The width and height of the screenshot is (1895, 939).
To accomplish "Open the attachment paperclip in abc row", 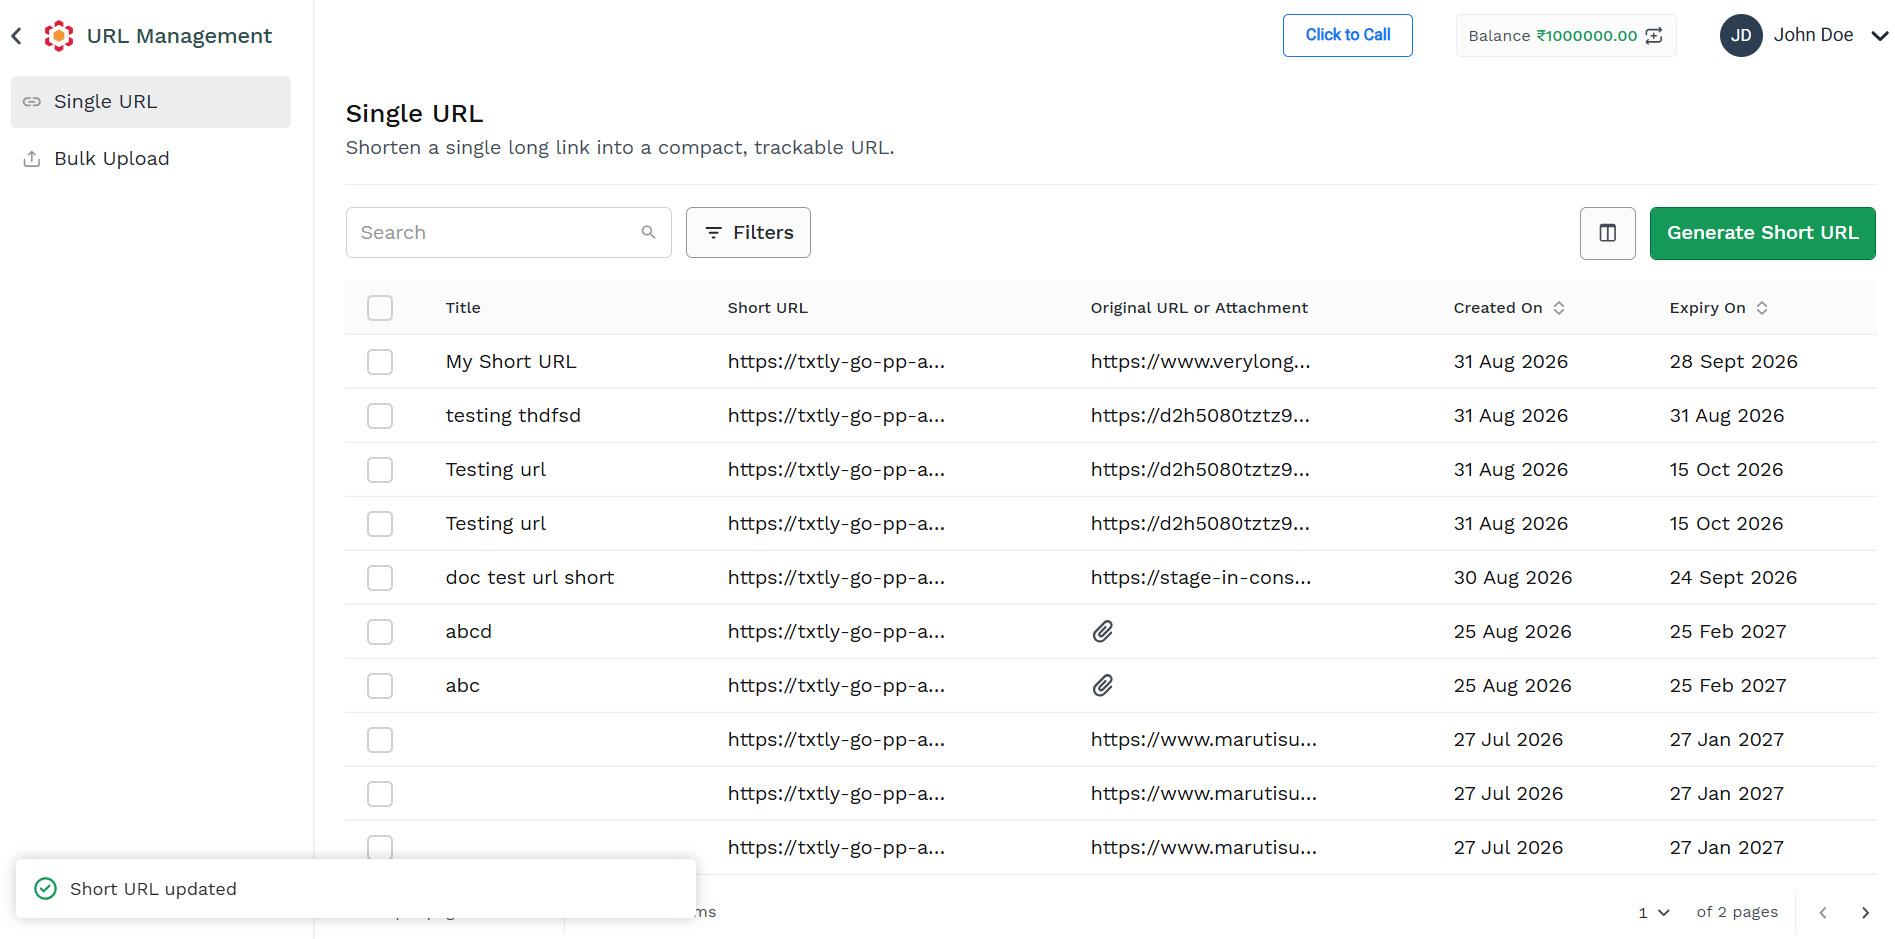I will [x=1102, y=685].
